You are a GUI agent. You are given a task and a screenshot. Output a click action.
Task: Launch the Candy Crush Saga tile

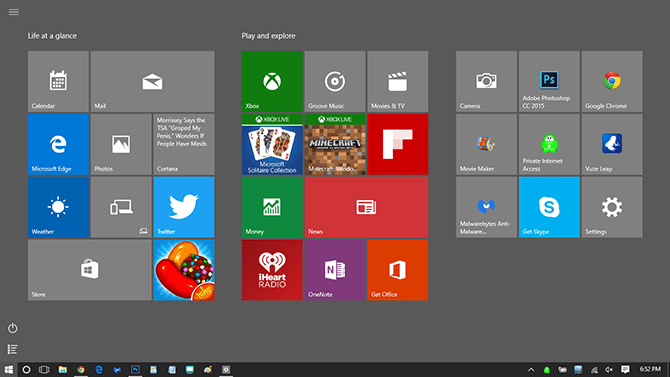tap(184, 270)
